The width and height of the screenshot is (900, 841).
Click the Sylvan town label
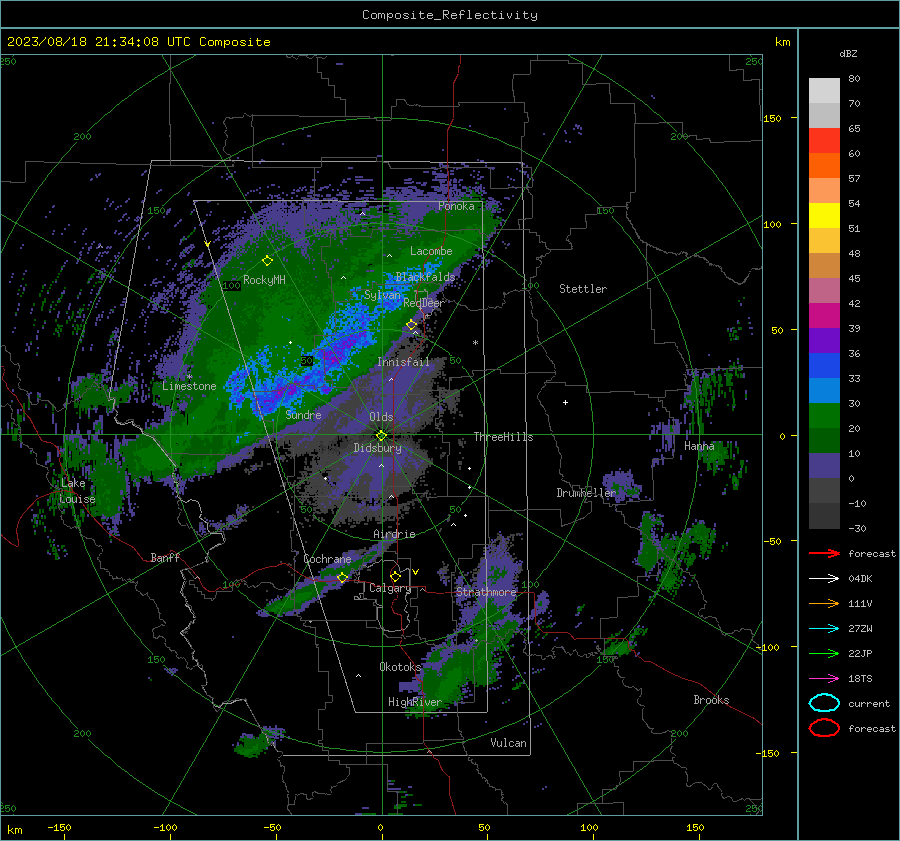(382, 295)
